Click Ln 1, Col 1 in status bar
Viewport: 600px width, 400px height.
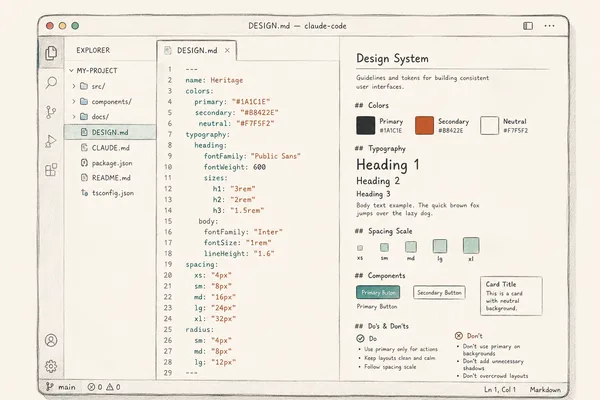tap(500, 389)
